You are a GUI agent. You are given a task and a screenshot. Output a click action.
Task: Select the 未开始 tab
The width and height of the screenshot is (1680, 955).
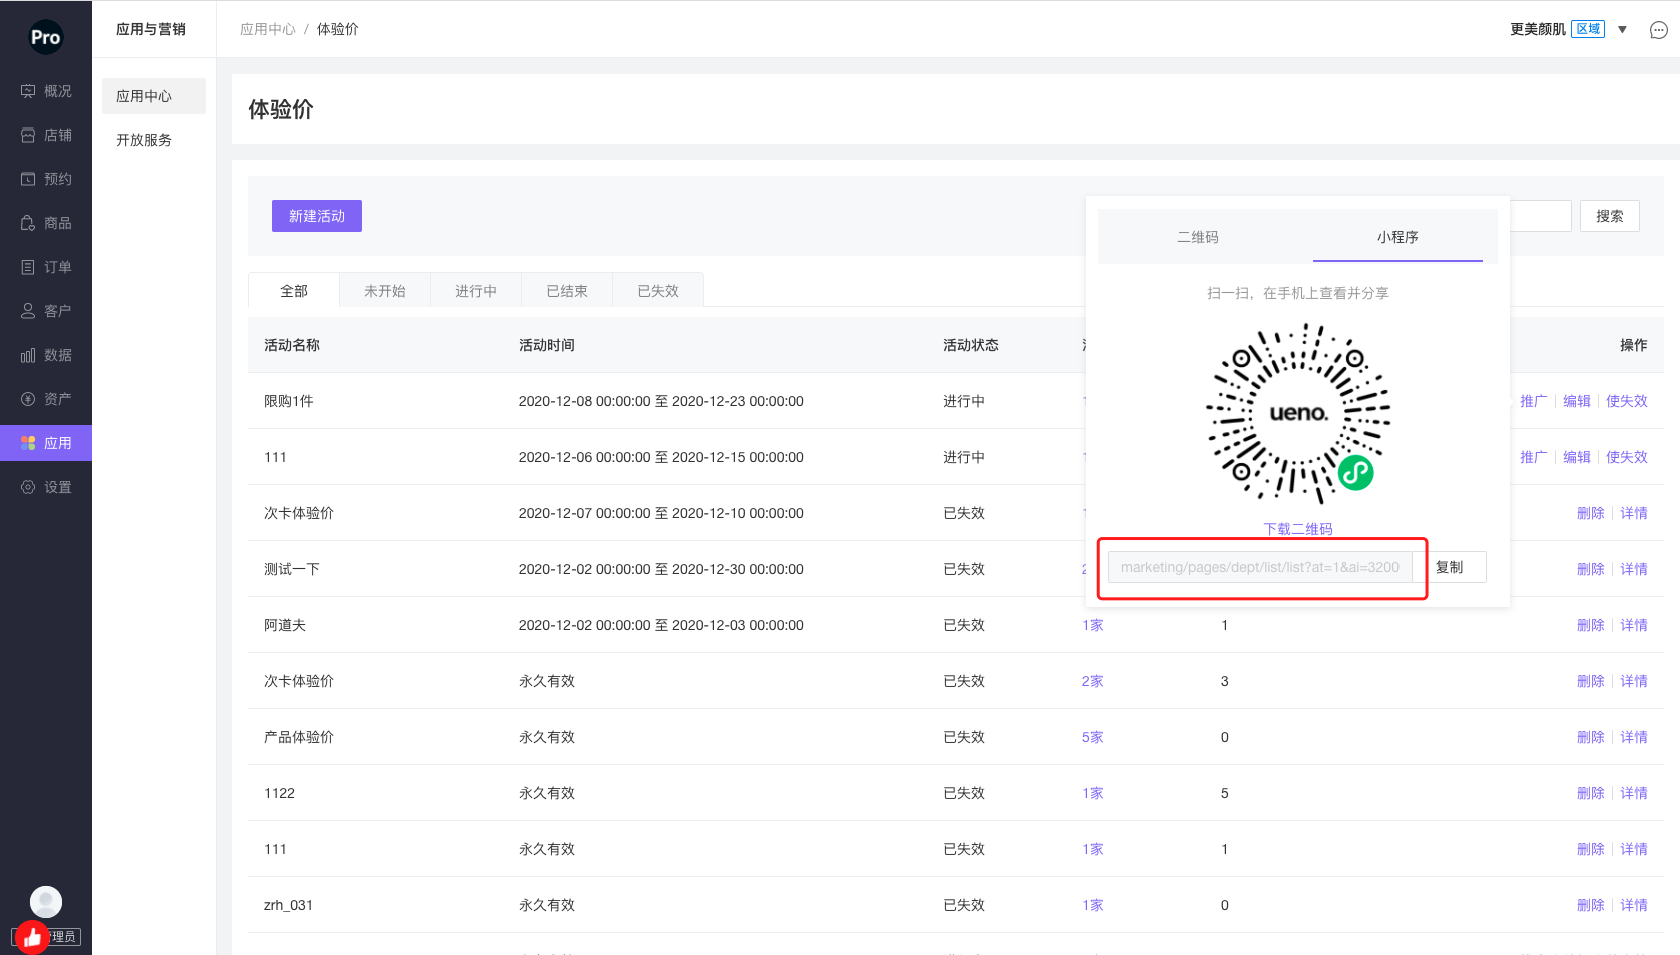[385, 291]
